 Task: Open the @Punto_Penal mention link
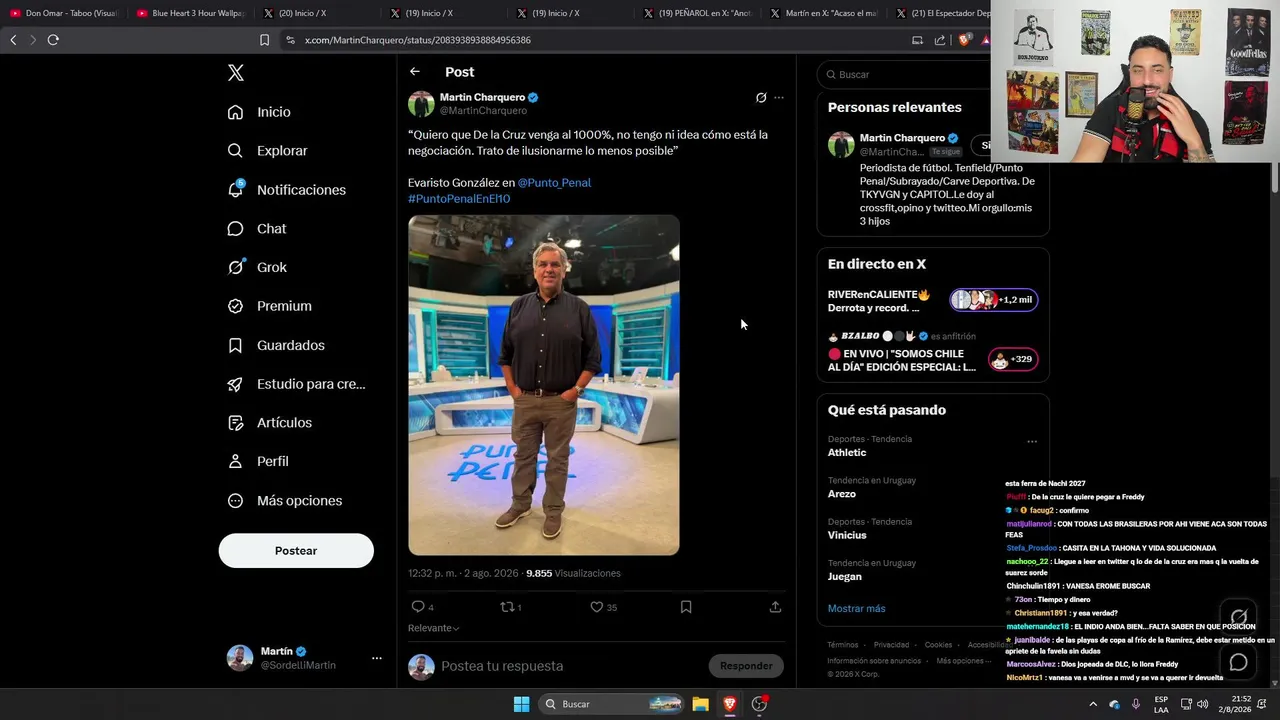(554, 183)
